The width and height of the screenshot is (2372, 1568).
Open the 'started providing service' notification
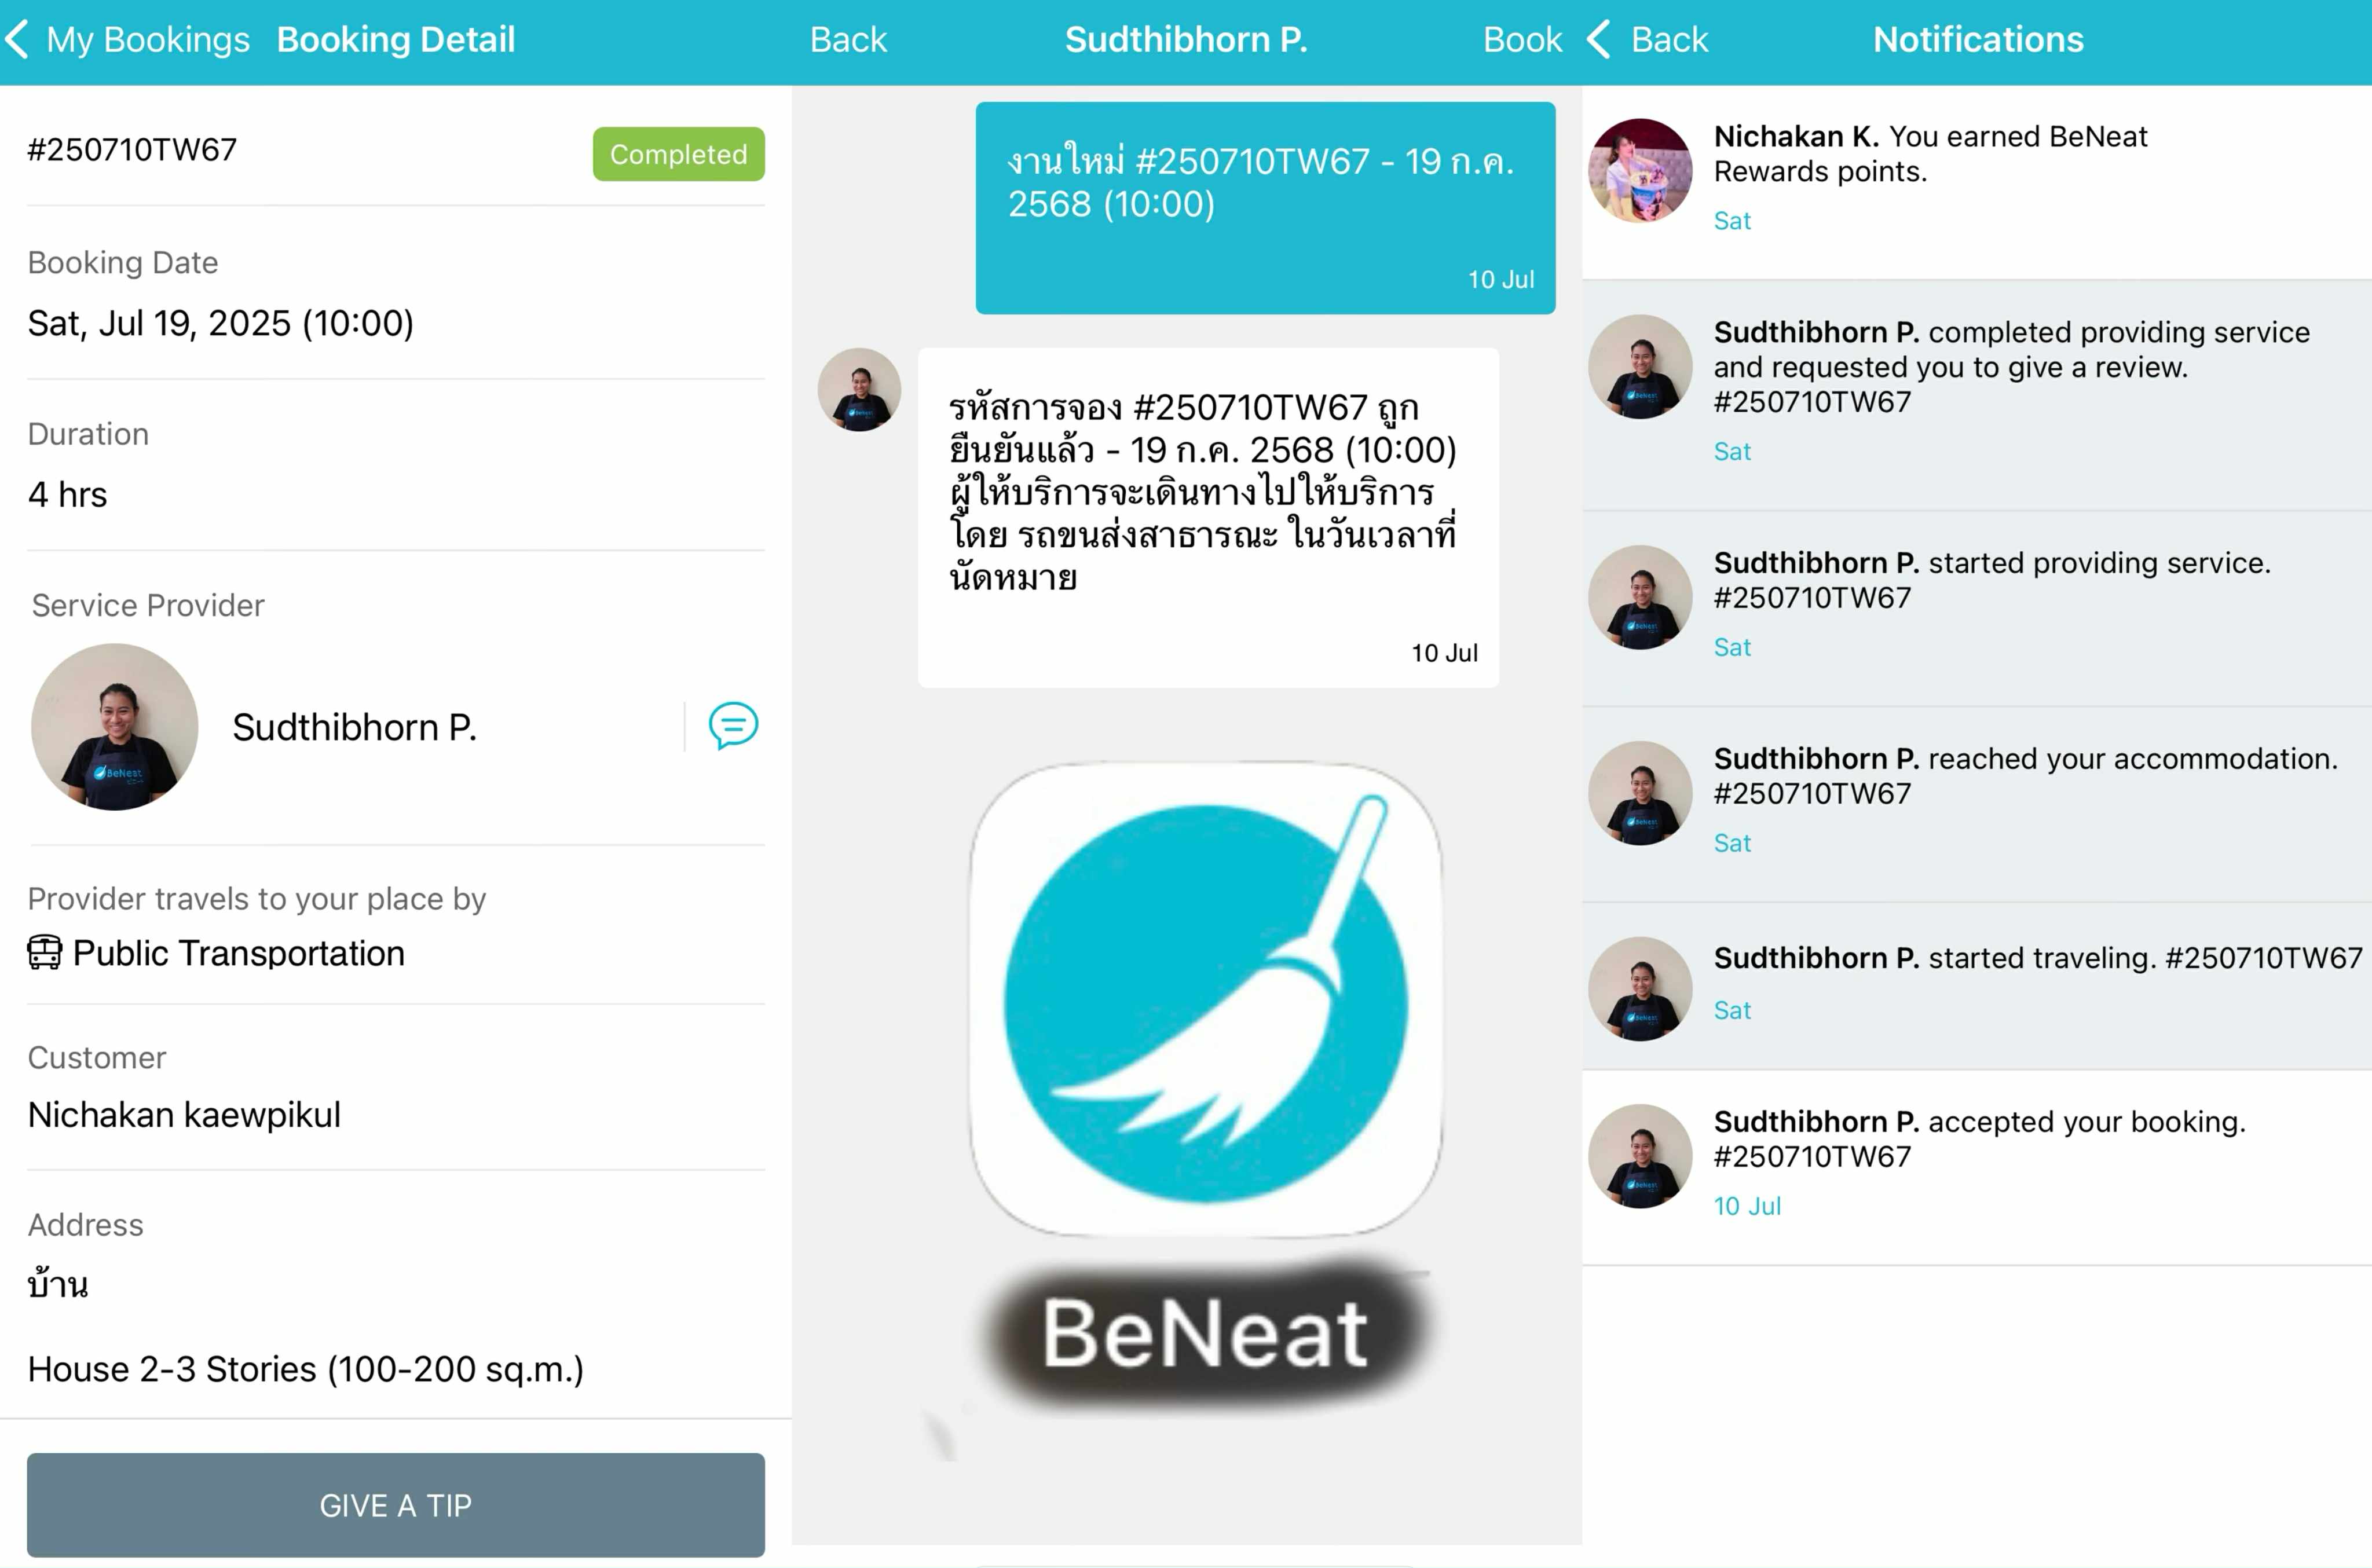(x=1977, y=609)
